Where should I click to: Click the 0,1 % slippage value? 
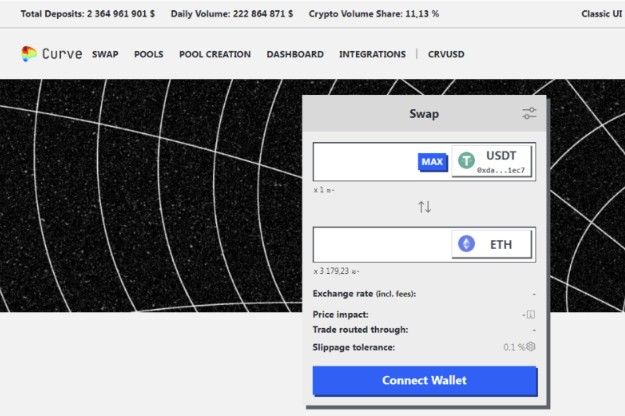[x=514, y=347]
